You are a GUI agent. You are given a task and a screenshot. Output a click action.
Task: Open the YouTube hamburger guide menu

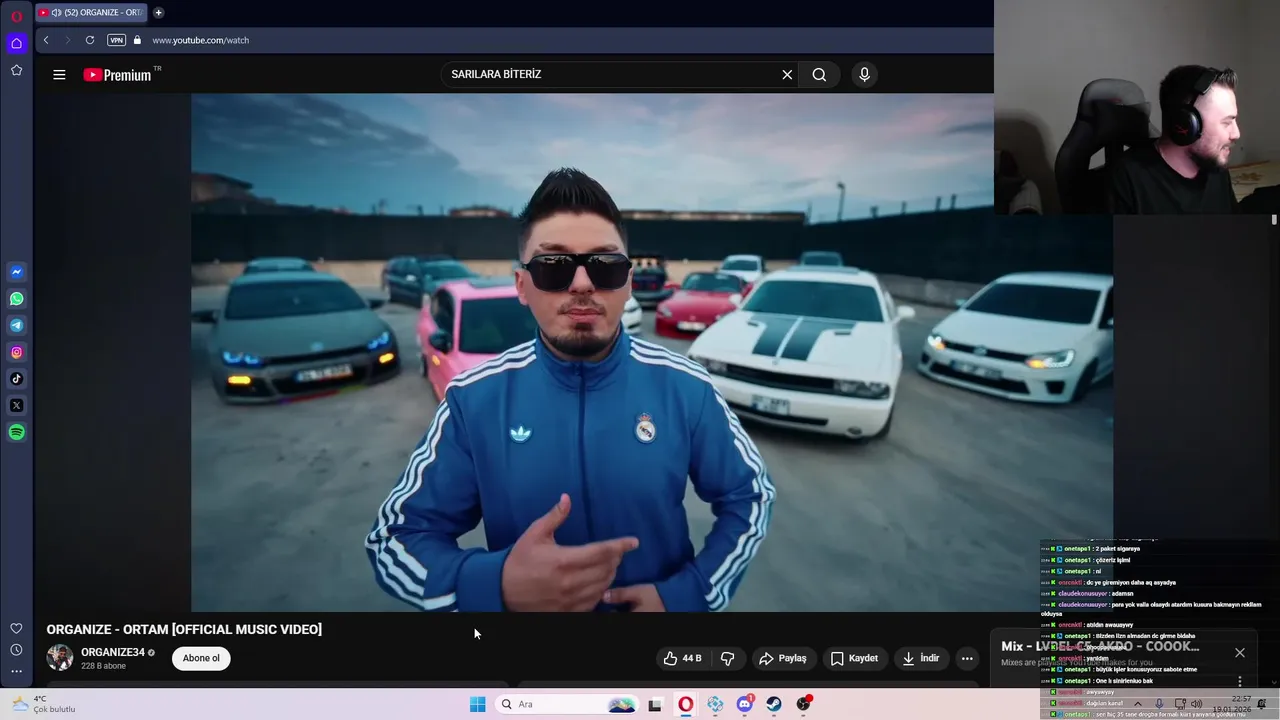(x=59, y=74)
